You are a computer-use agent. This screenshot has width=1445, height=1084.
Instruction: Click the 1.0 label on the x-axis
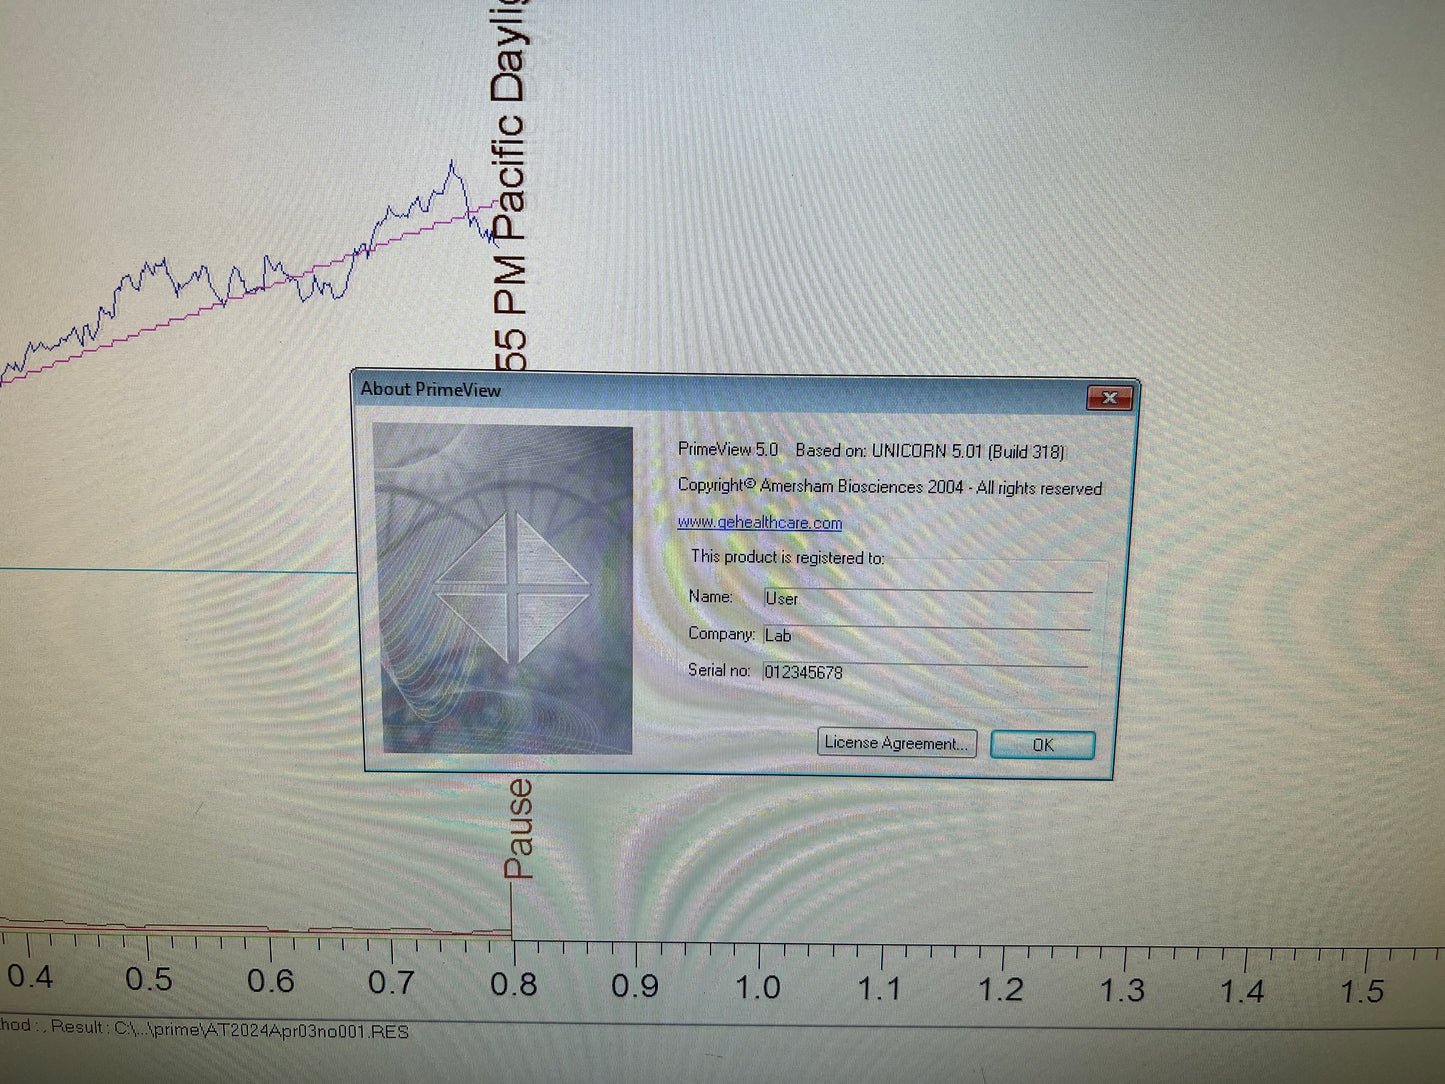pos(757,988)
